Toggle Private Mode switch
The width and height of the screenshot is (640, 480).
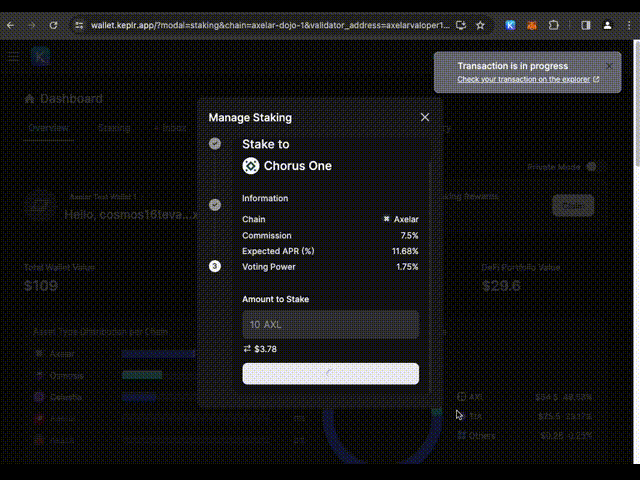pyautogui.click(x=591, y=167)
